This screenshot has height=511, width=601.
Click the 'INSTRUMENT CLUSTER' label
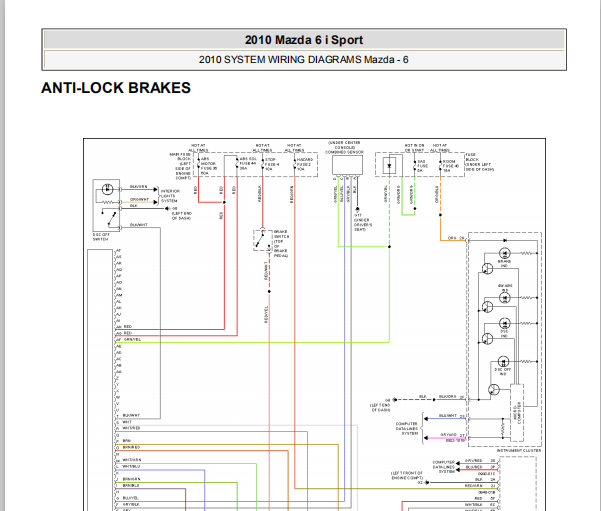pyautogui.click(x=519, y=450)
